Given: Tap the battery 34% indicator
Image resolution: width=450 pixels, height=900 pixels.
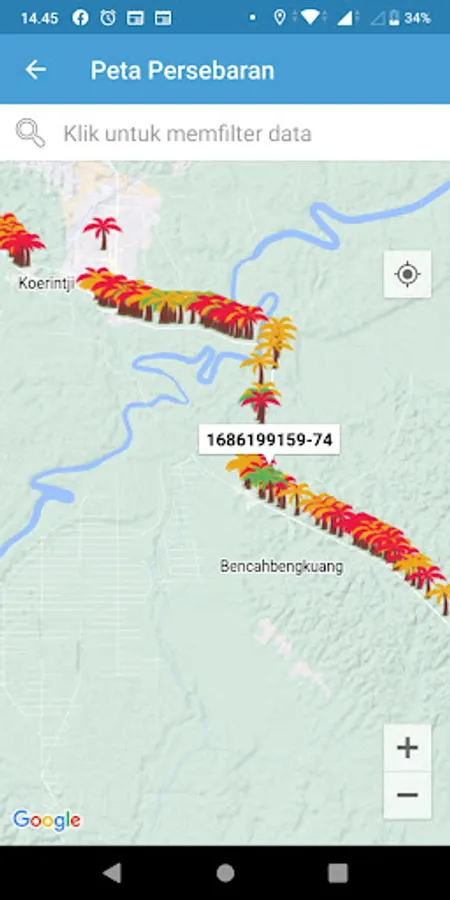Looking at the screenshot, I should (x=410, y=18).
